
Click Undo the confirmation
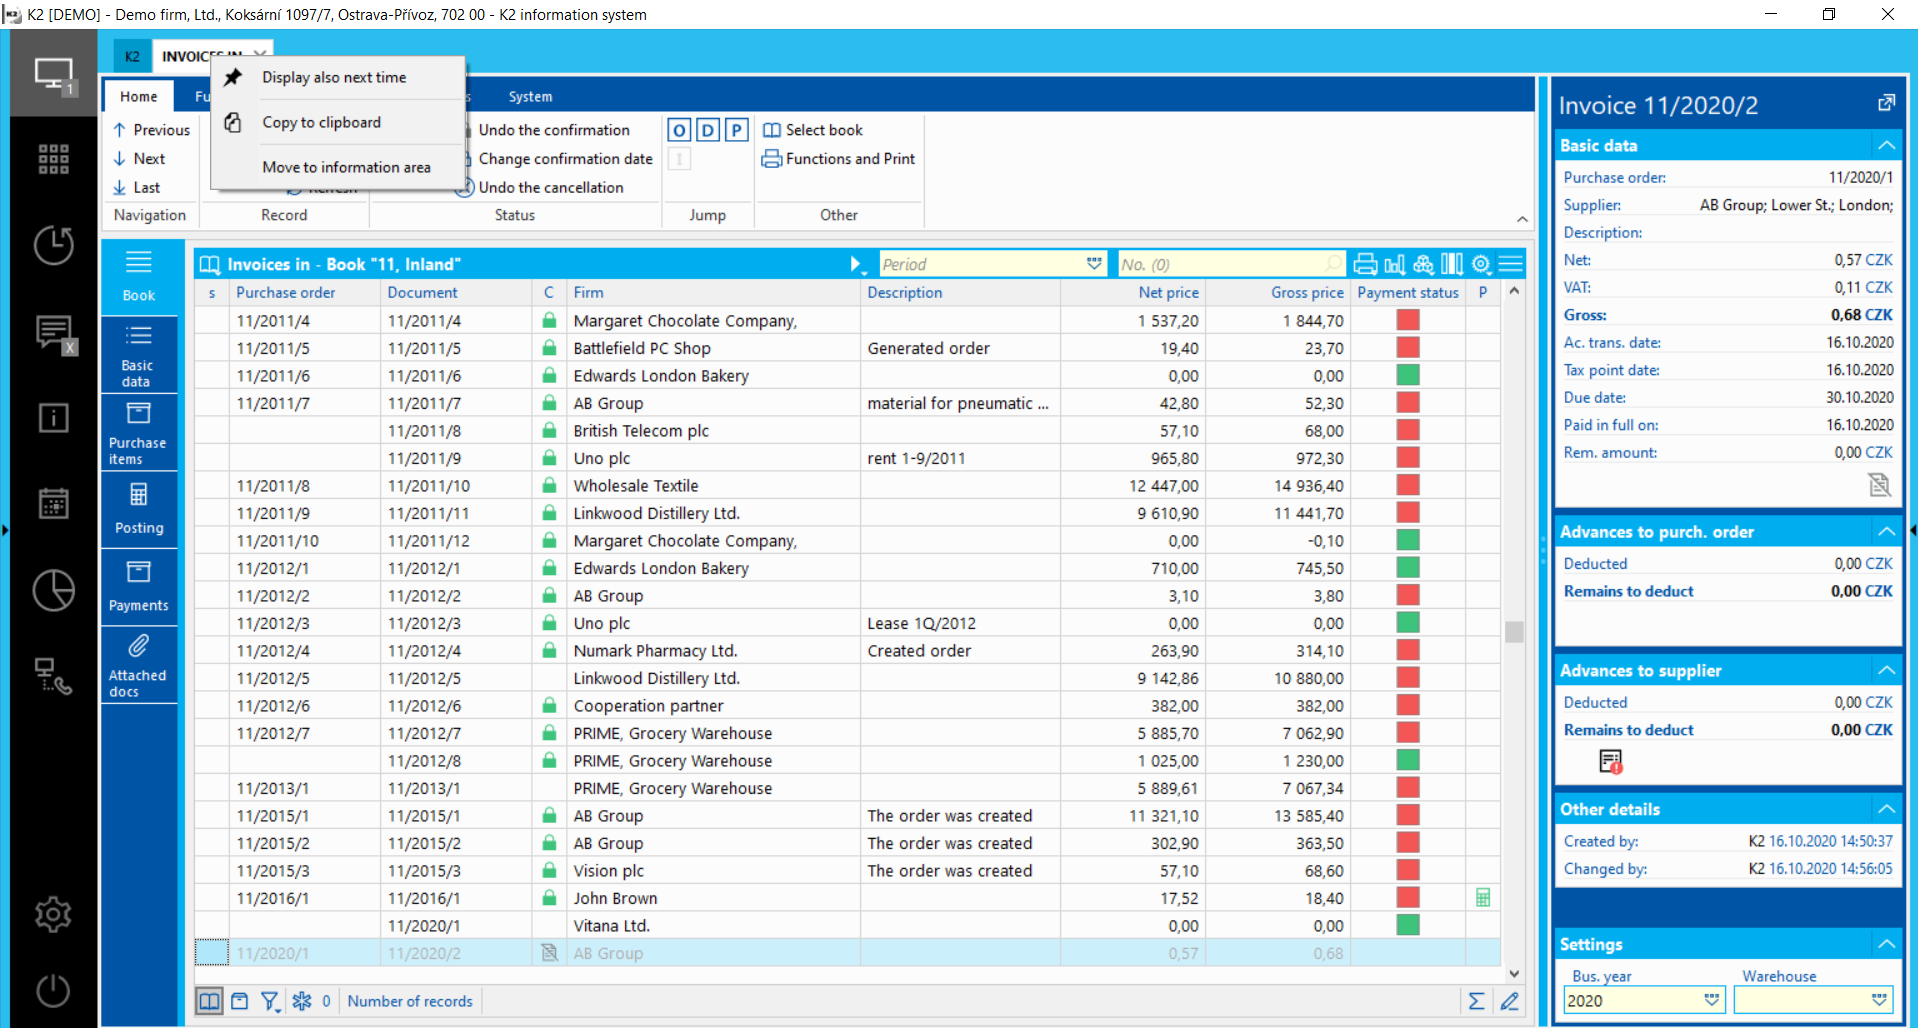click(554, 130)
